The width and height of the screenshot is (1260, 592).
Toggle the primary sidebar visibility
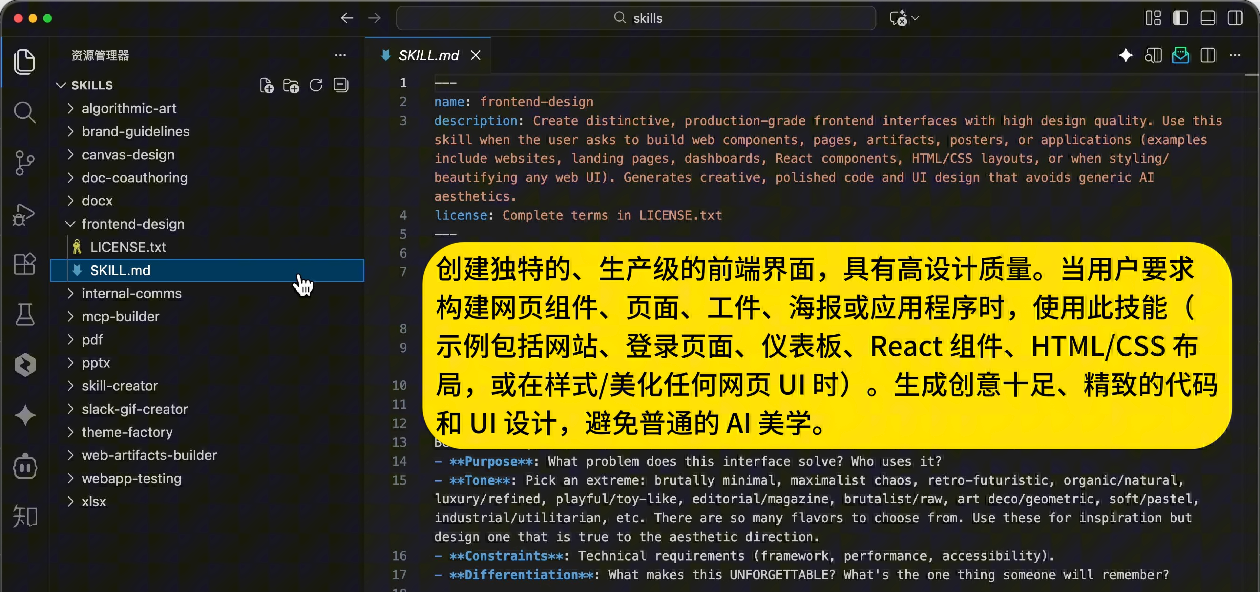[x=1181, y=18]
